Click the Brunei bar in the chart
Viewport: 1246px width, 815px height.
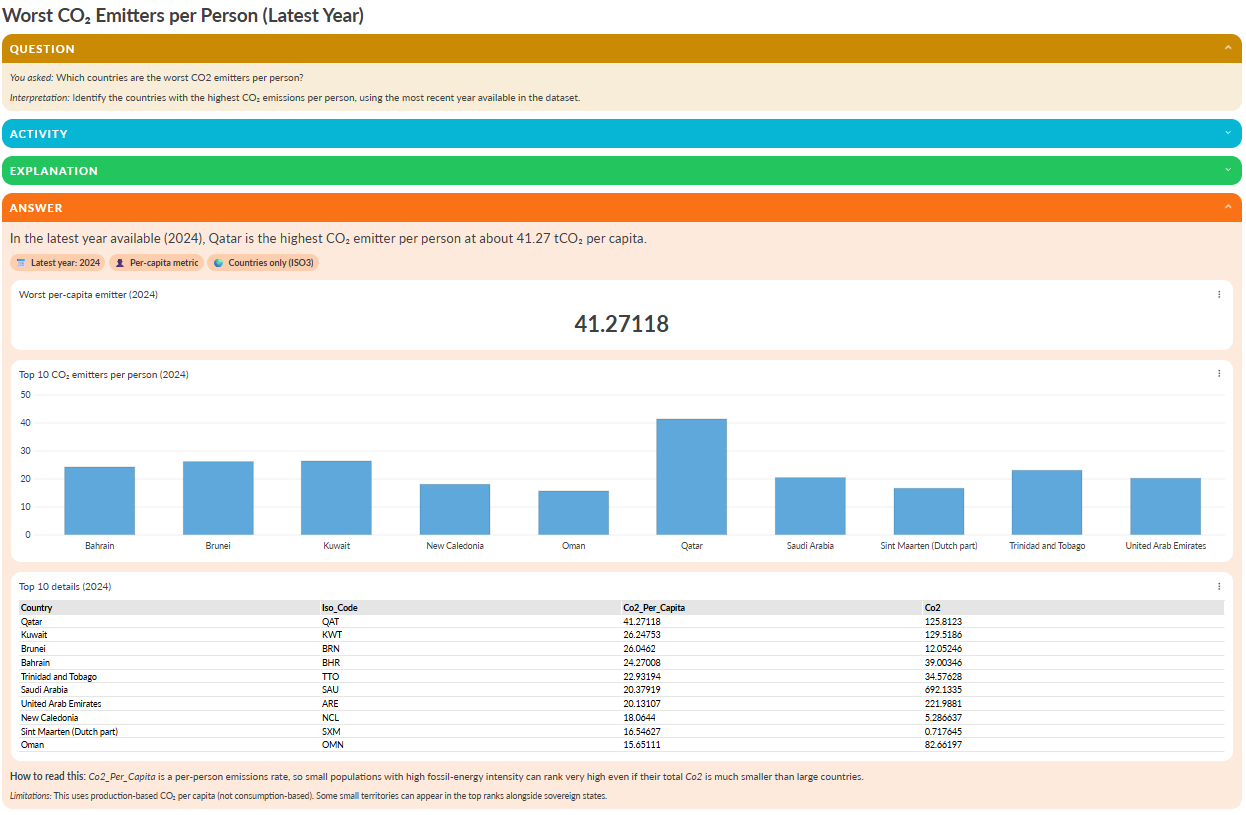pyautogui.click(x=218, y=498)
